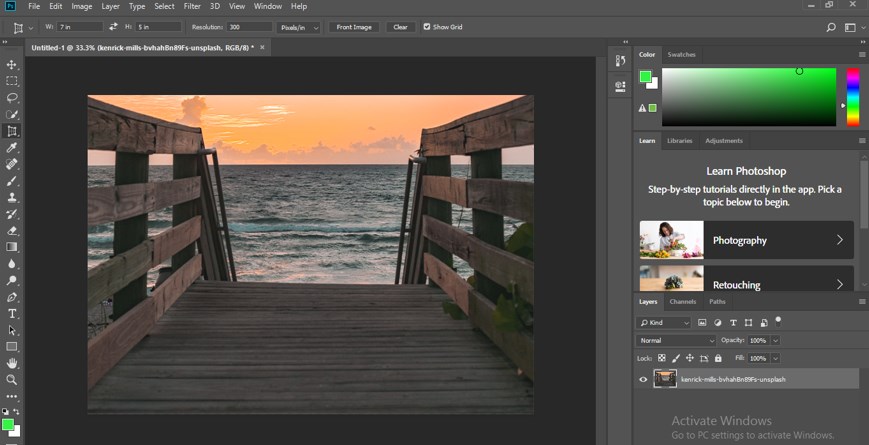Select the Eyedropper tool

(x=12, y=148)
